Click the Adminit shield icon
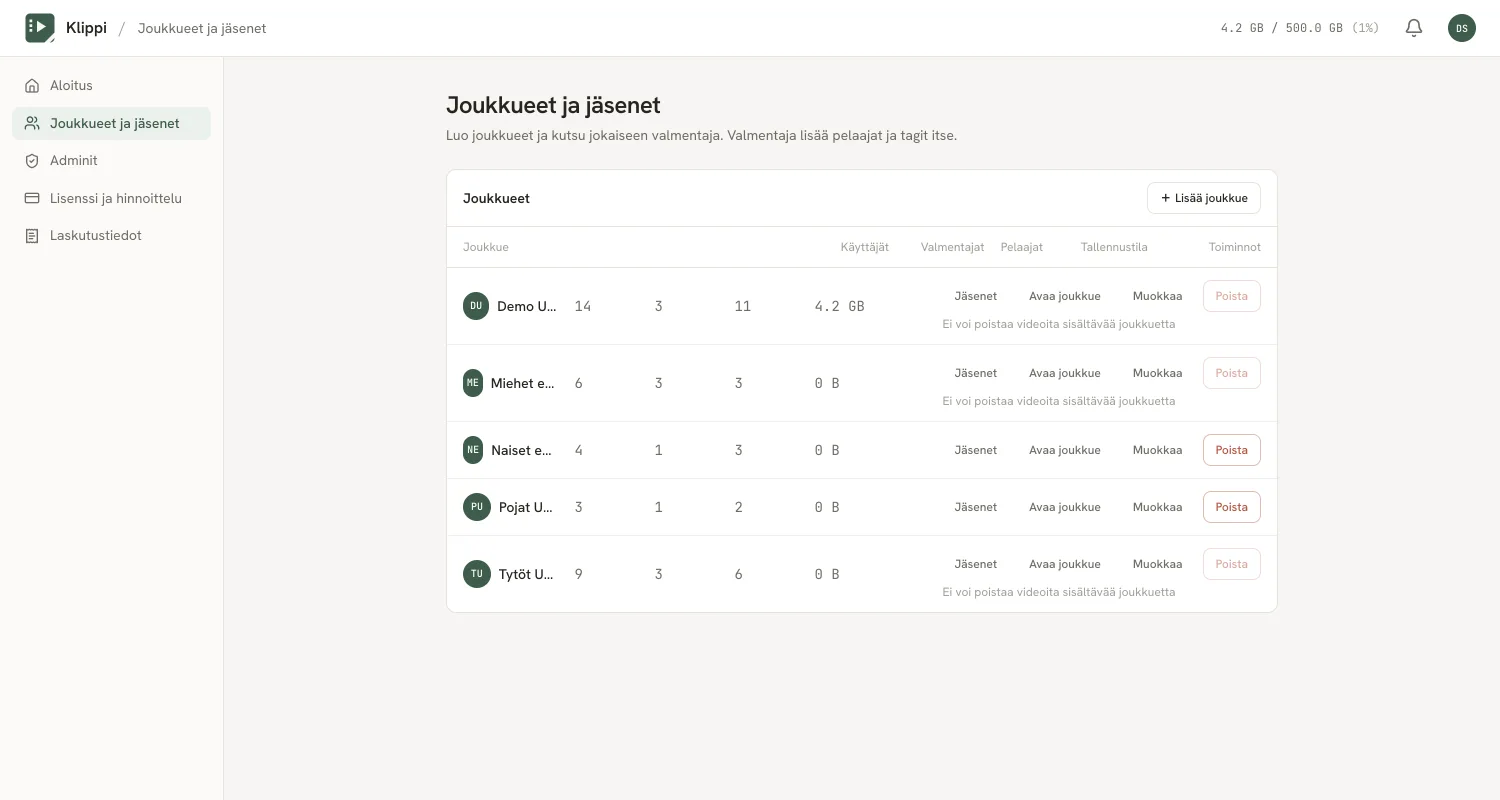This screenshot has height=800, width=1500. 32,161
